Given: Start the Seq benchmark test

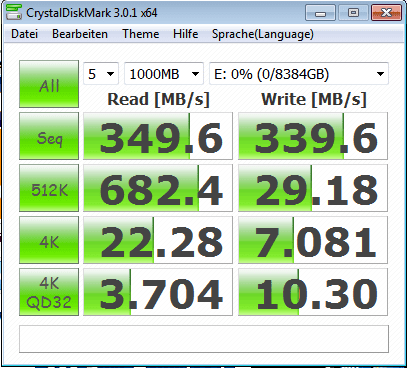Looking at the screenshot, I should point(49,136).
